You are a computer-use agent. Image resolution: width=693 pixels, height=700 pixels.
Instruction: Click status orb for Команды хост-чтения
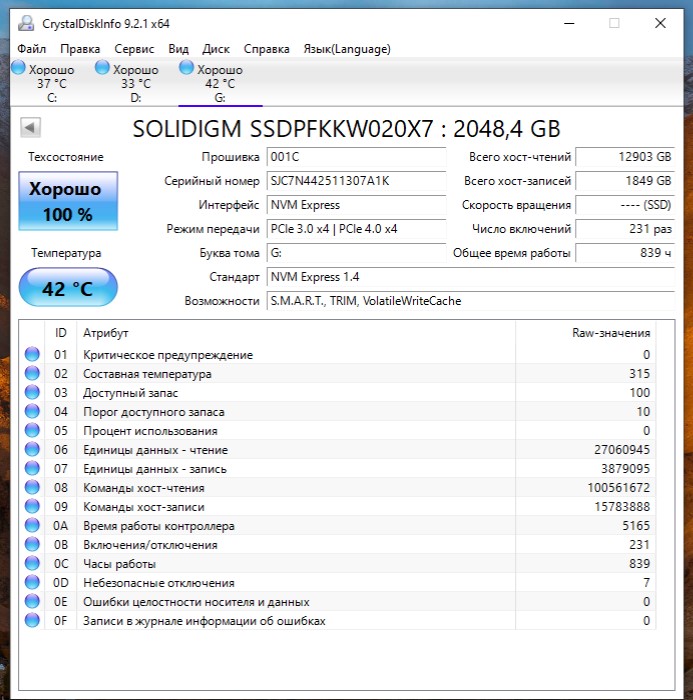click(x=32, y=487)
